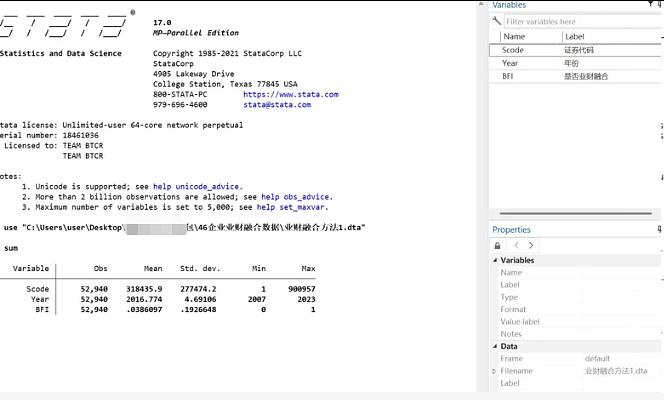664x400 pixels.
Task: Collapse the Data section in Properties
Action: pos(495,346)
